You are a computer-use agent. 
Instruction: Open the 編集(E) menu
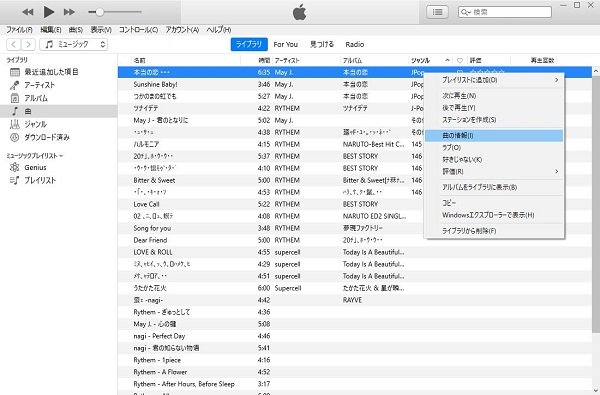(51, 29)
